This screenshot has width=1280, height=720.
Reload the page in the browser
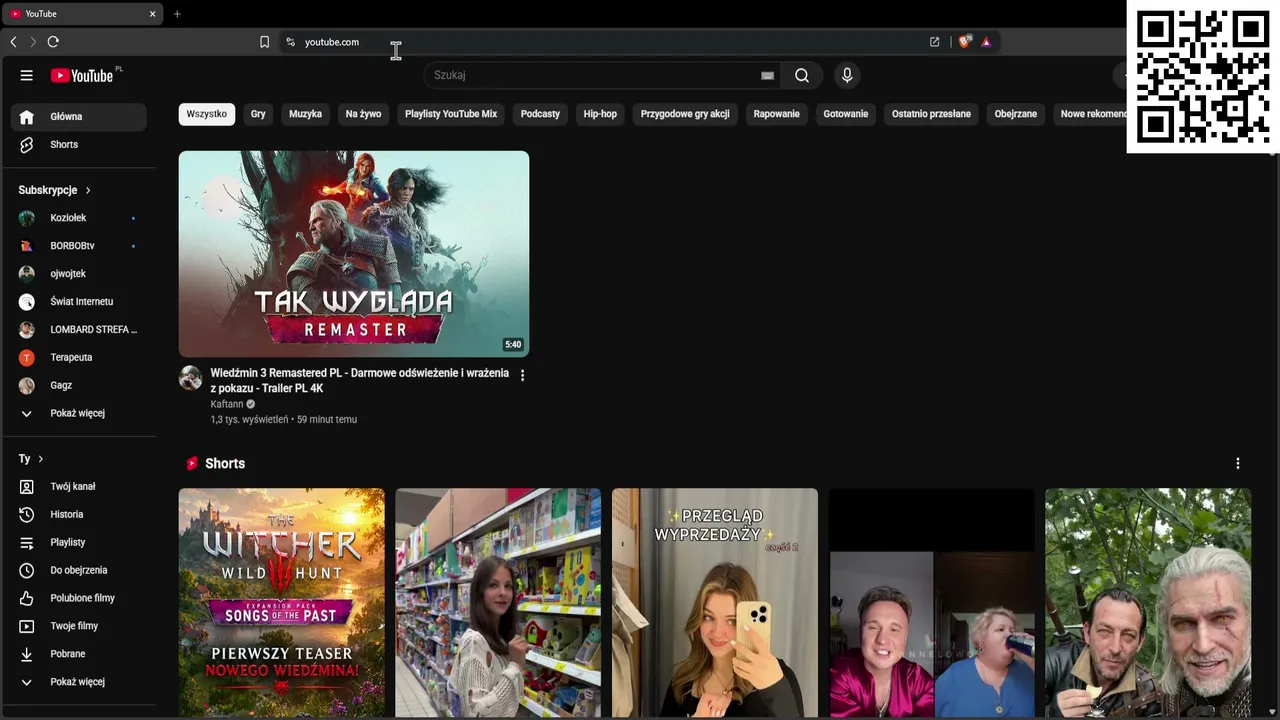coord(53,42)
